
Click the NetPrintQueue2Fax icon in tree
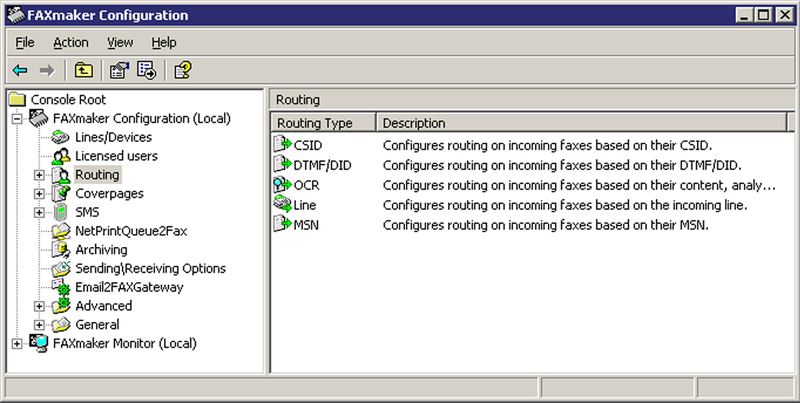61,231
